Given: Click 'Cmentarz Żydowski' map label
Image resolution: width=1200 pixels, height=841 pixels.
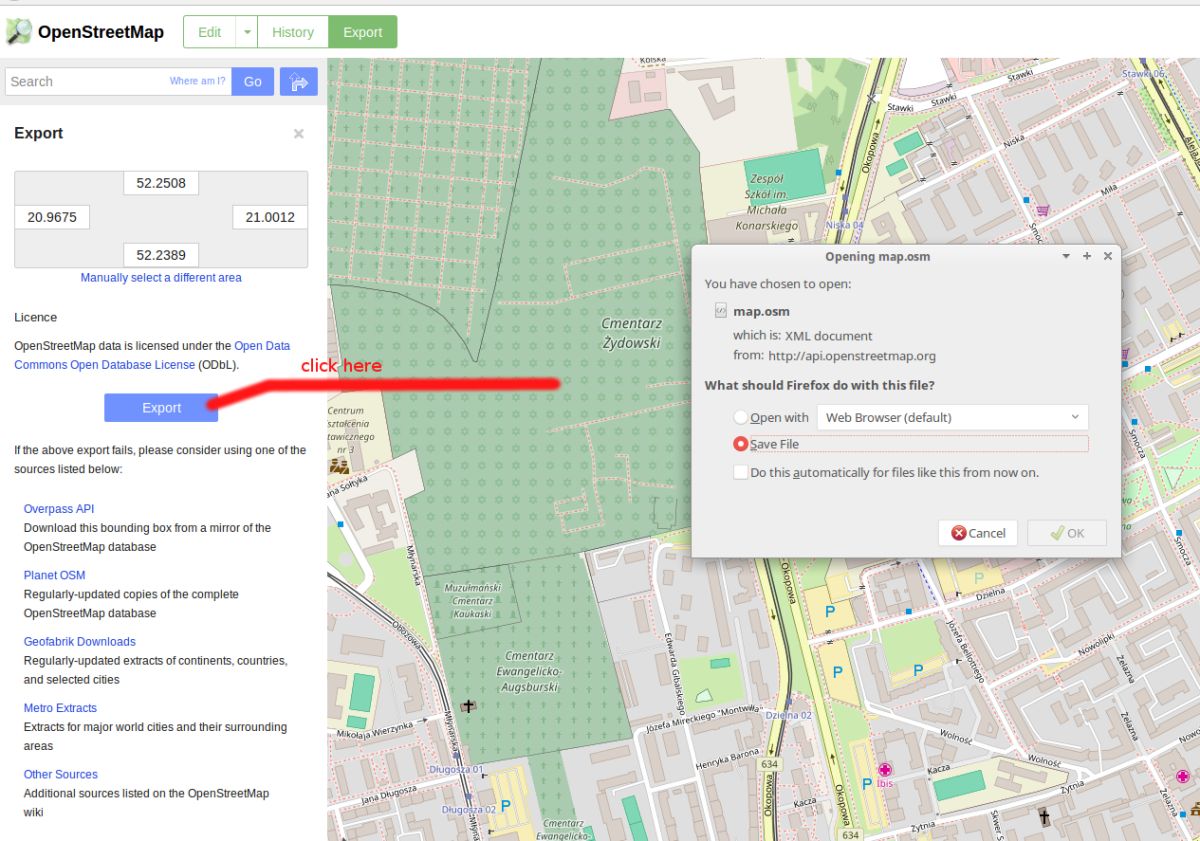Looking at the screenshot, I should (631, 333).
